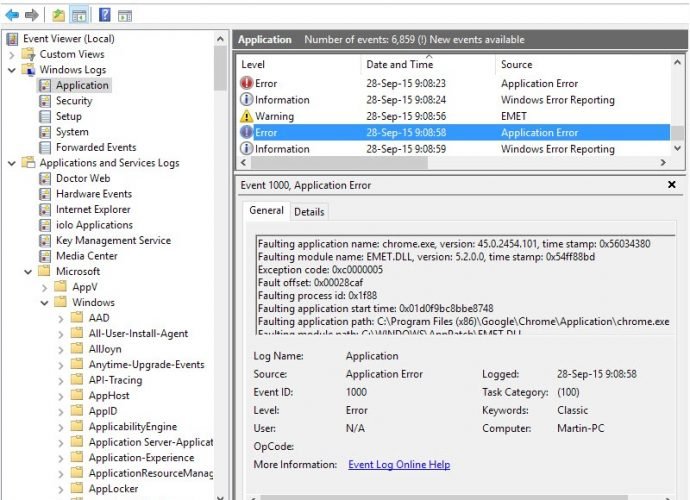
Task: Click the event list horizontal scrollbar thumb
Action: point(339,162)
